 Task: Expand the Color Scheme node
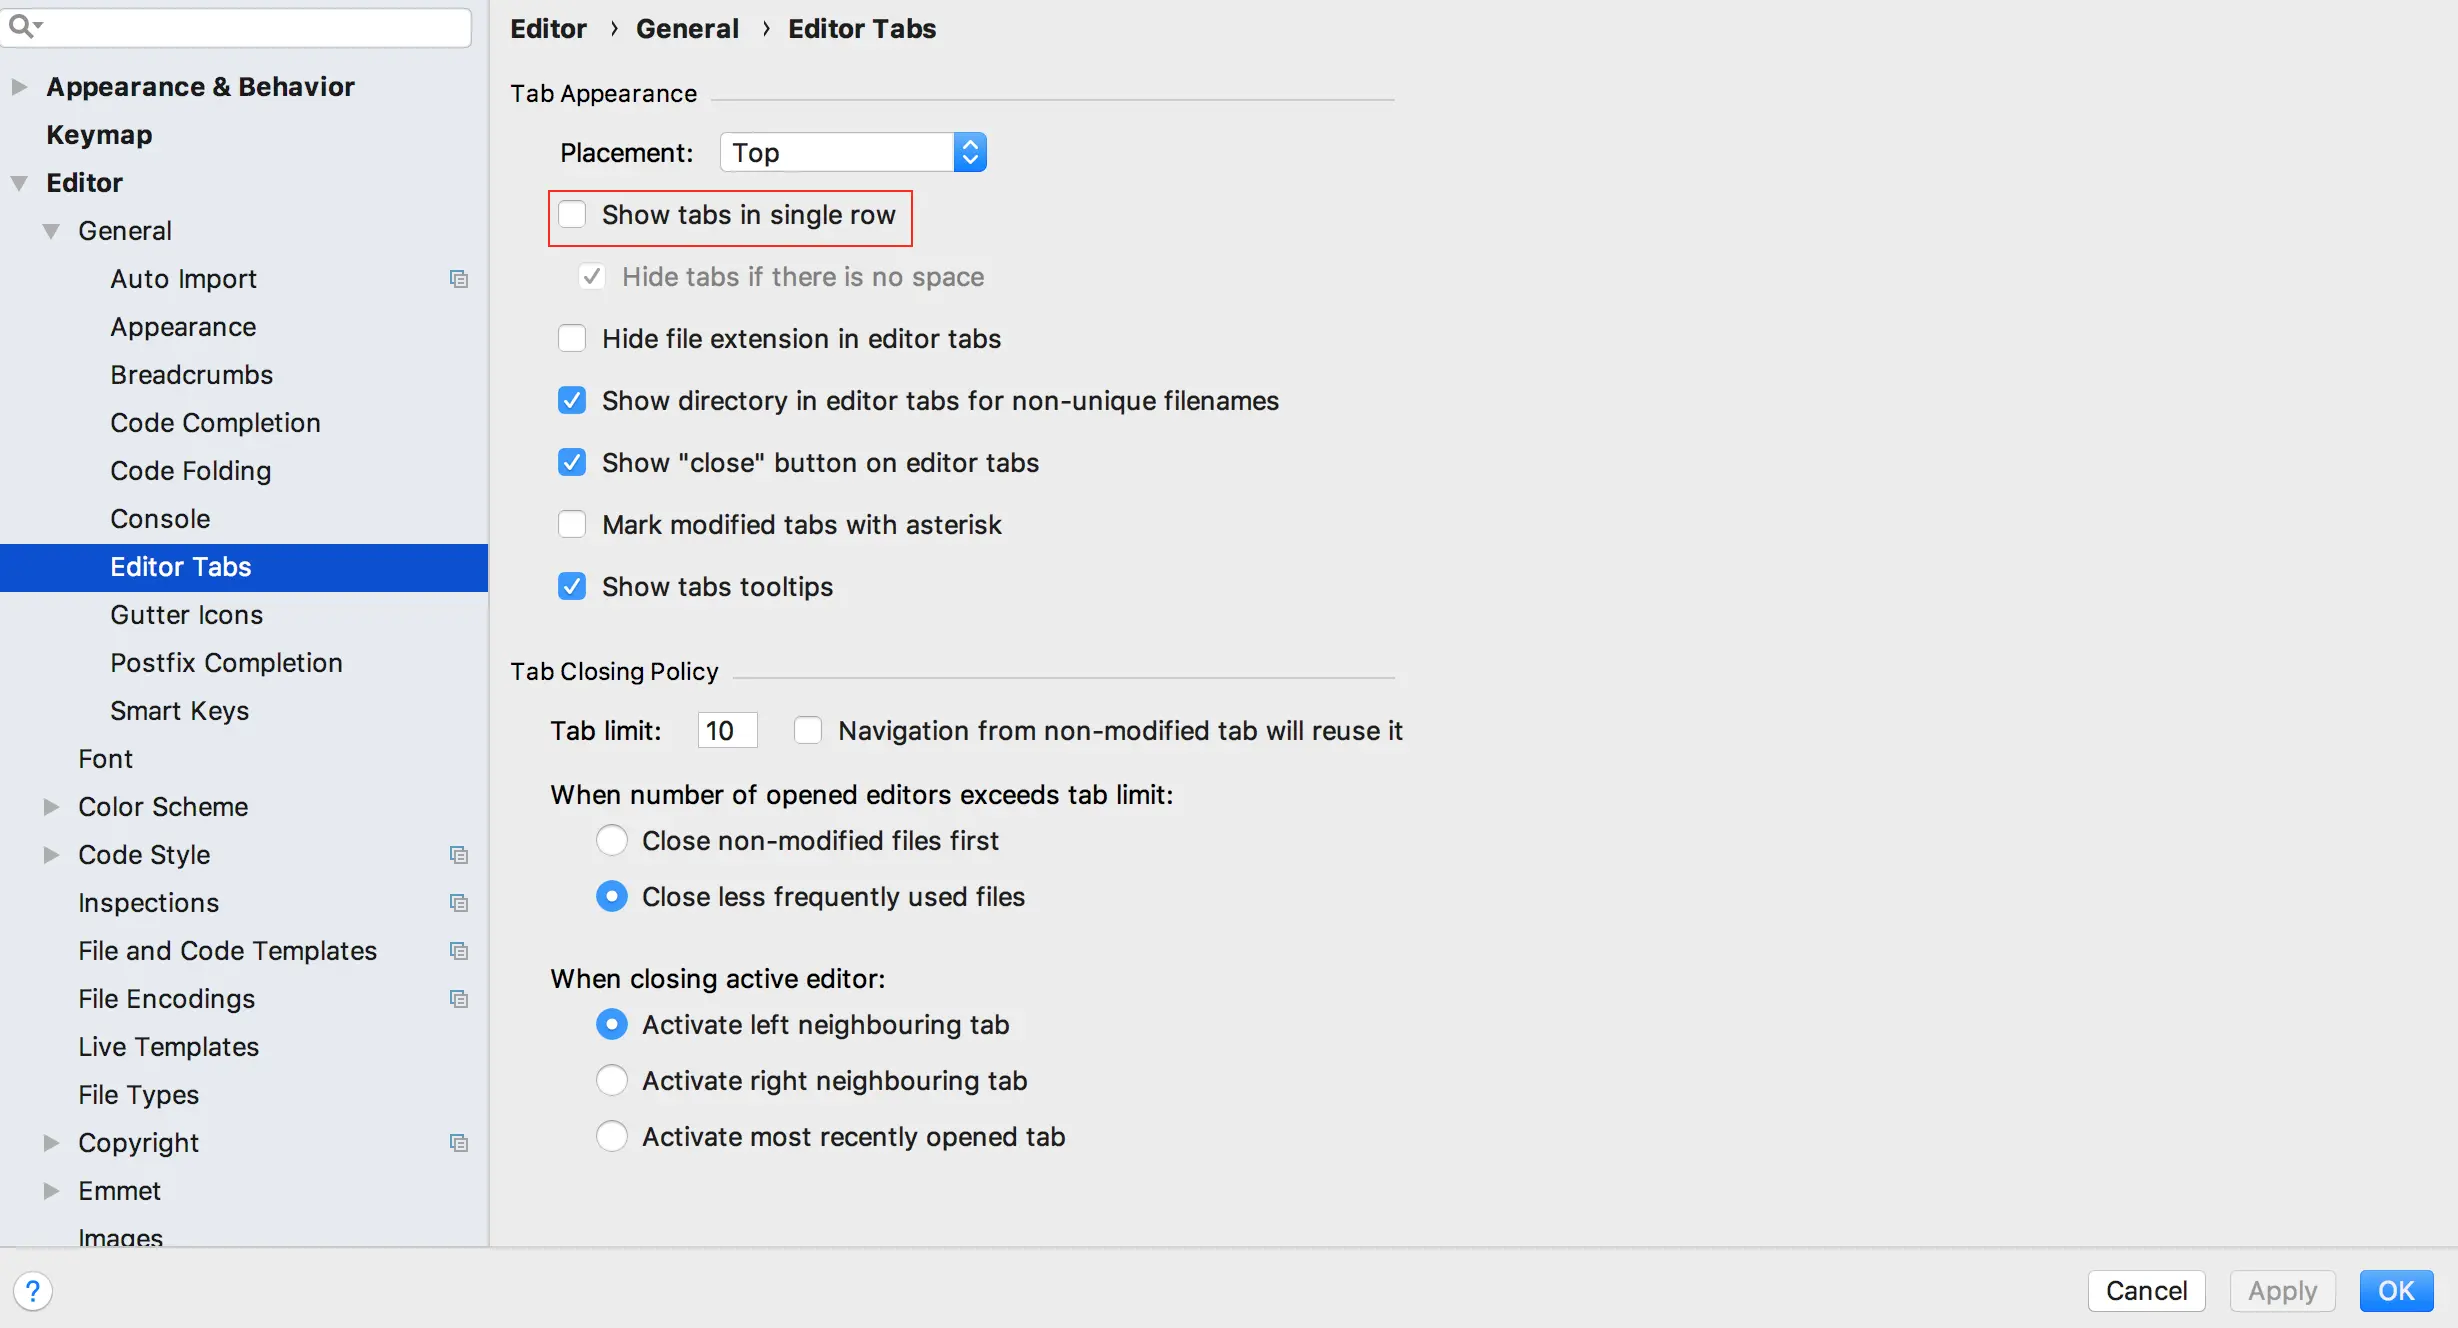pos(51,807)
